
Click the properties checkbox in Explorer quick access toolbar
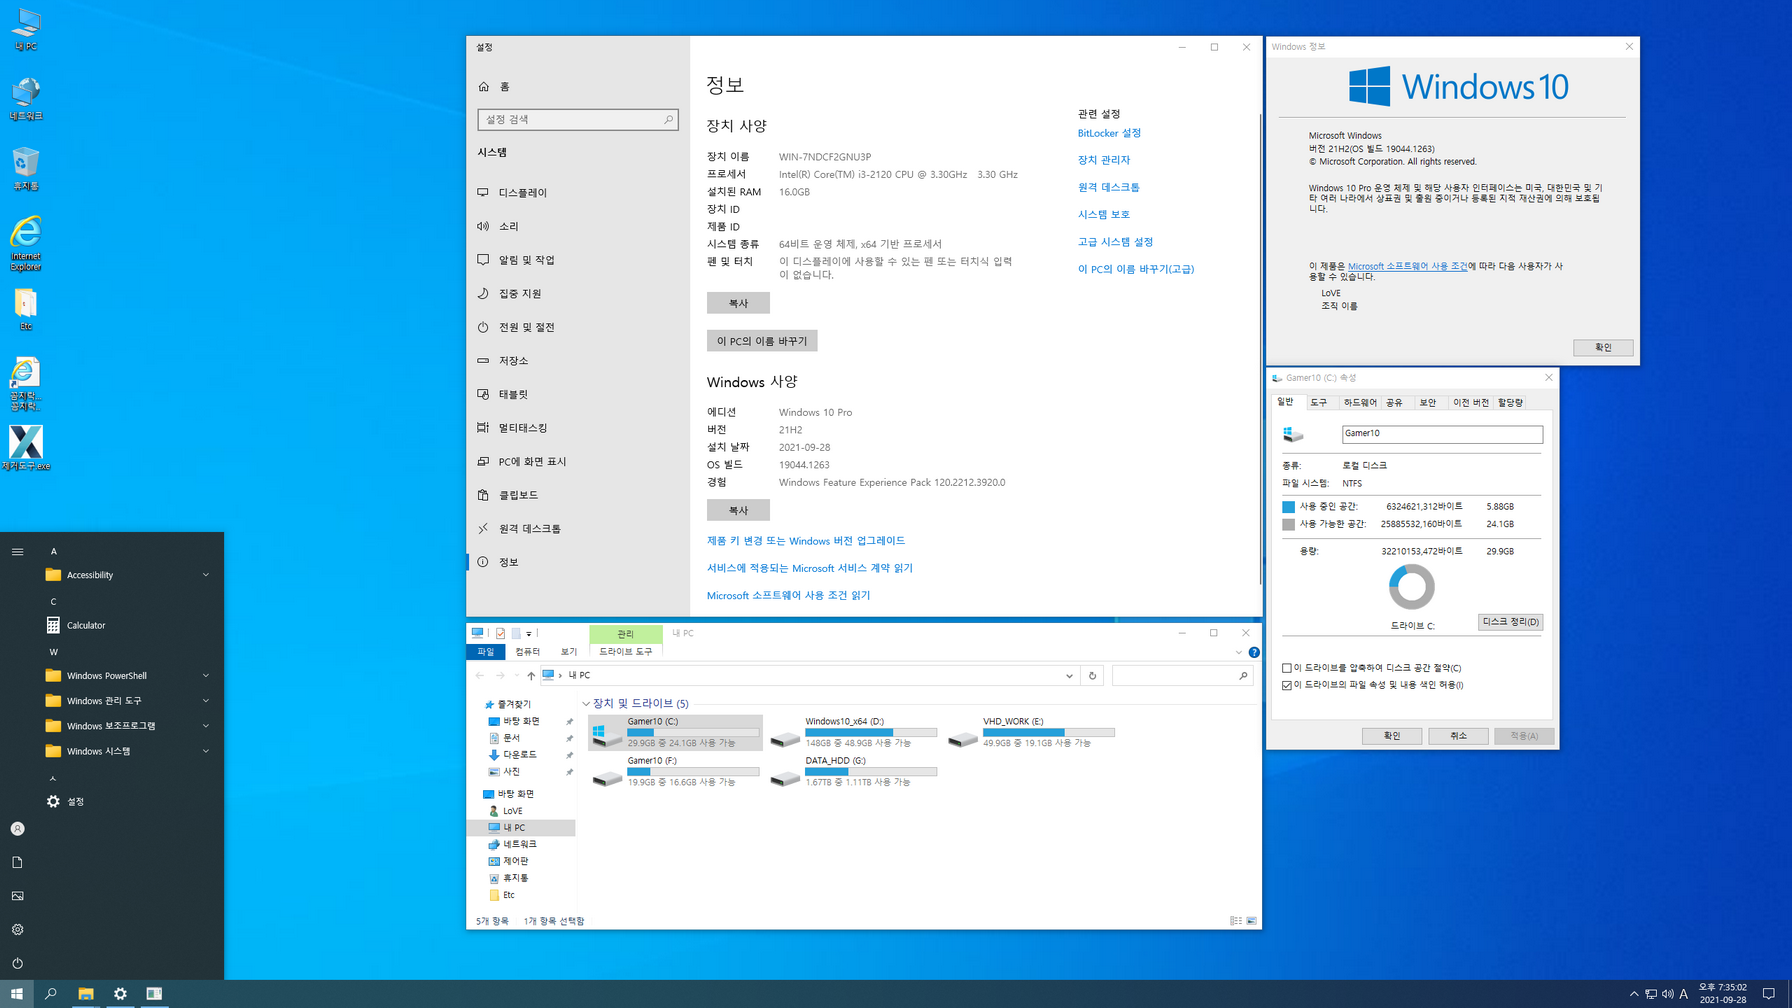(500, 633)
